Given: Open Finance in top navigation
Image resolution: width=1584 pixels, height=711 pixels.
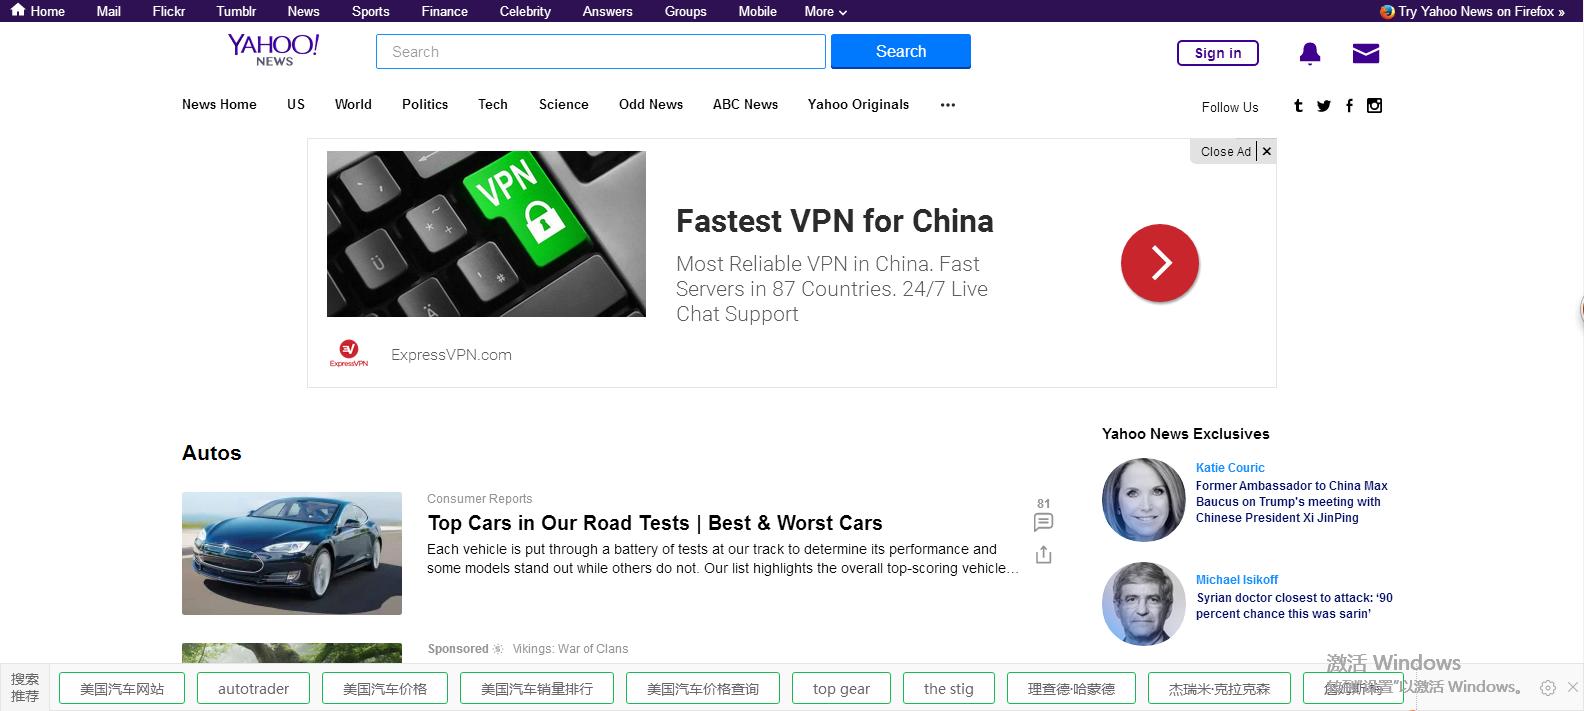Looking at the screenshot, I should [x=445, y=11].
